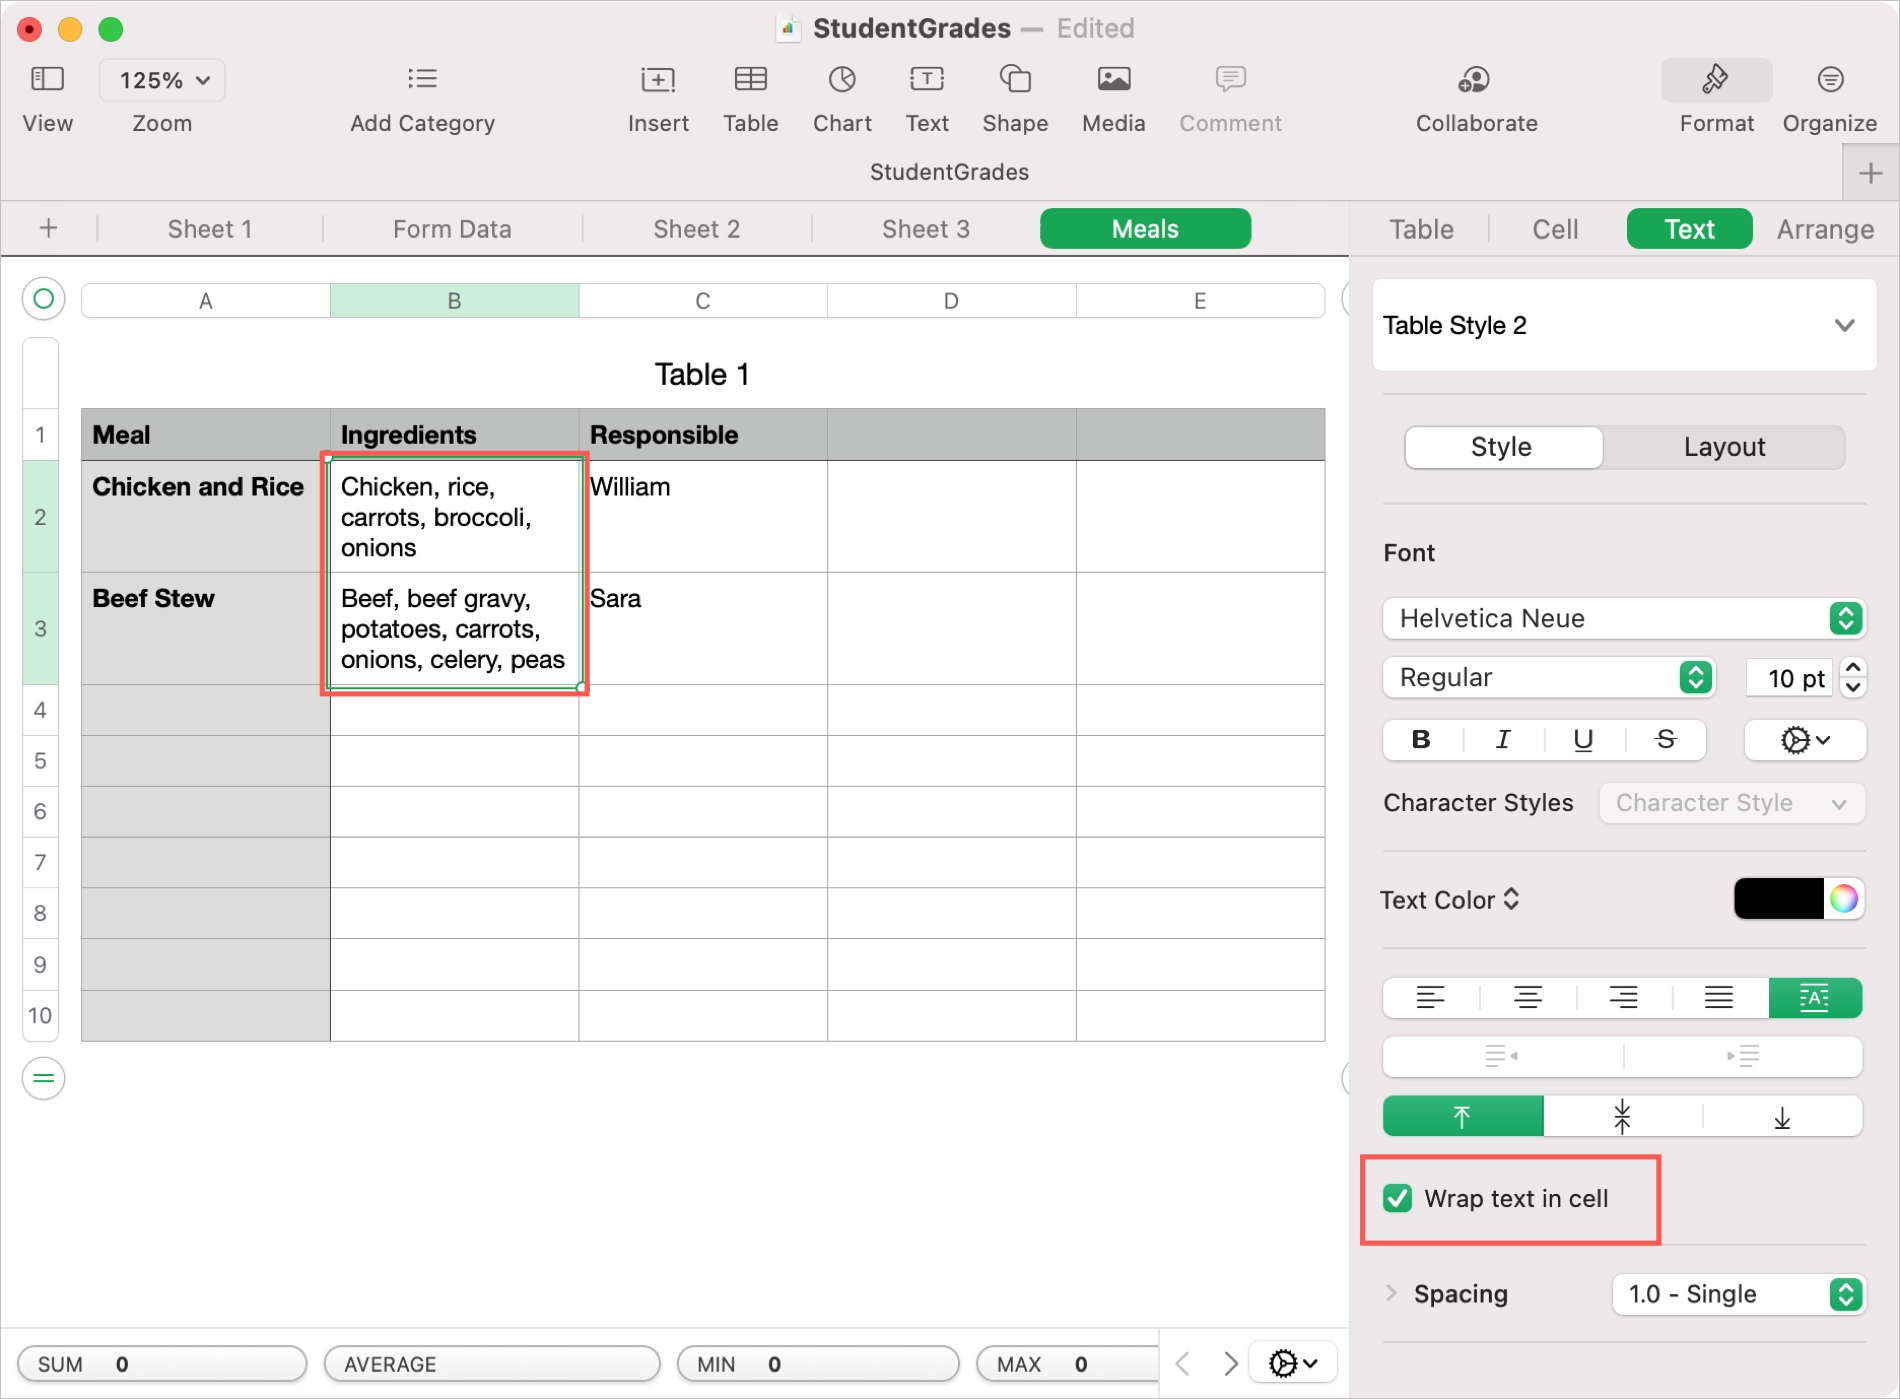Open the 1.0 - Single spacing dropdown
The image size is (1900, 1399).
click(1739, 1294)
